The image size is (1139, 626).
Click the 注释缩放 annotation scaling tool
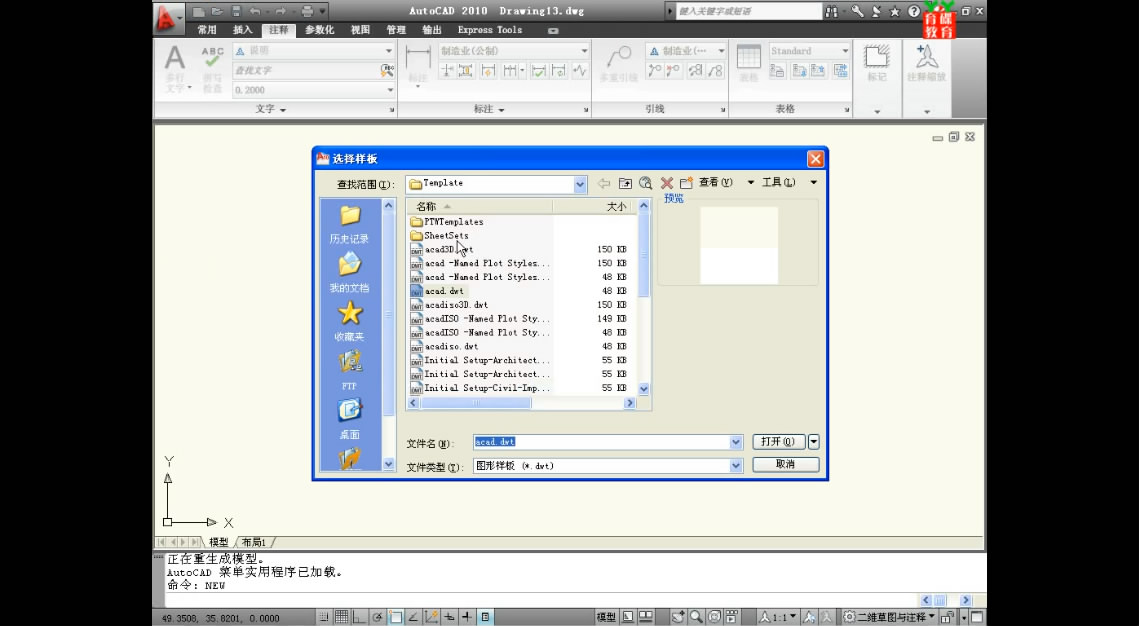[x=926, y=63]
